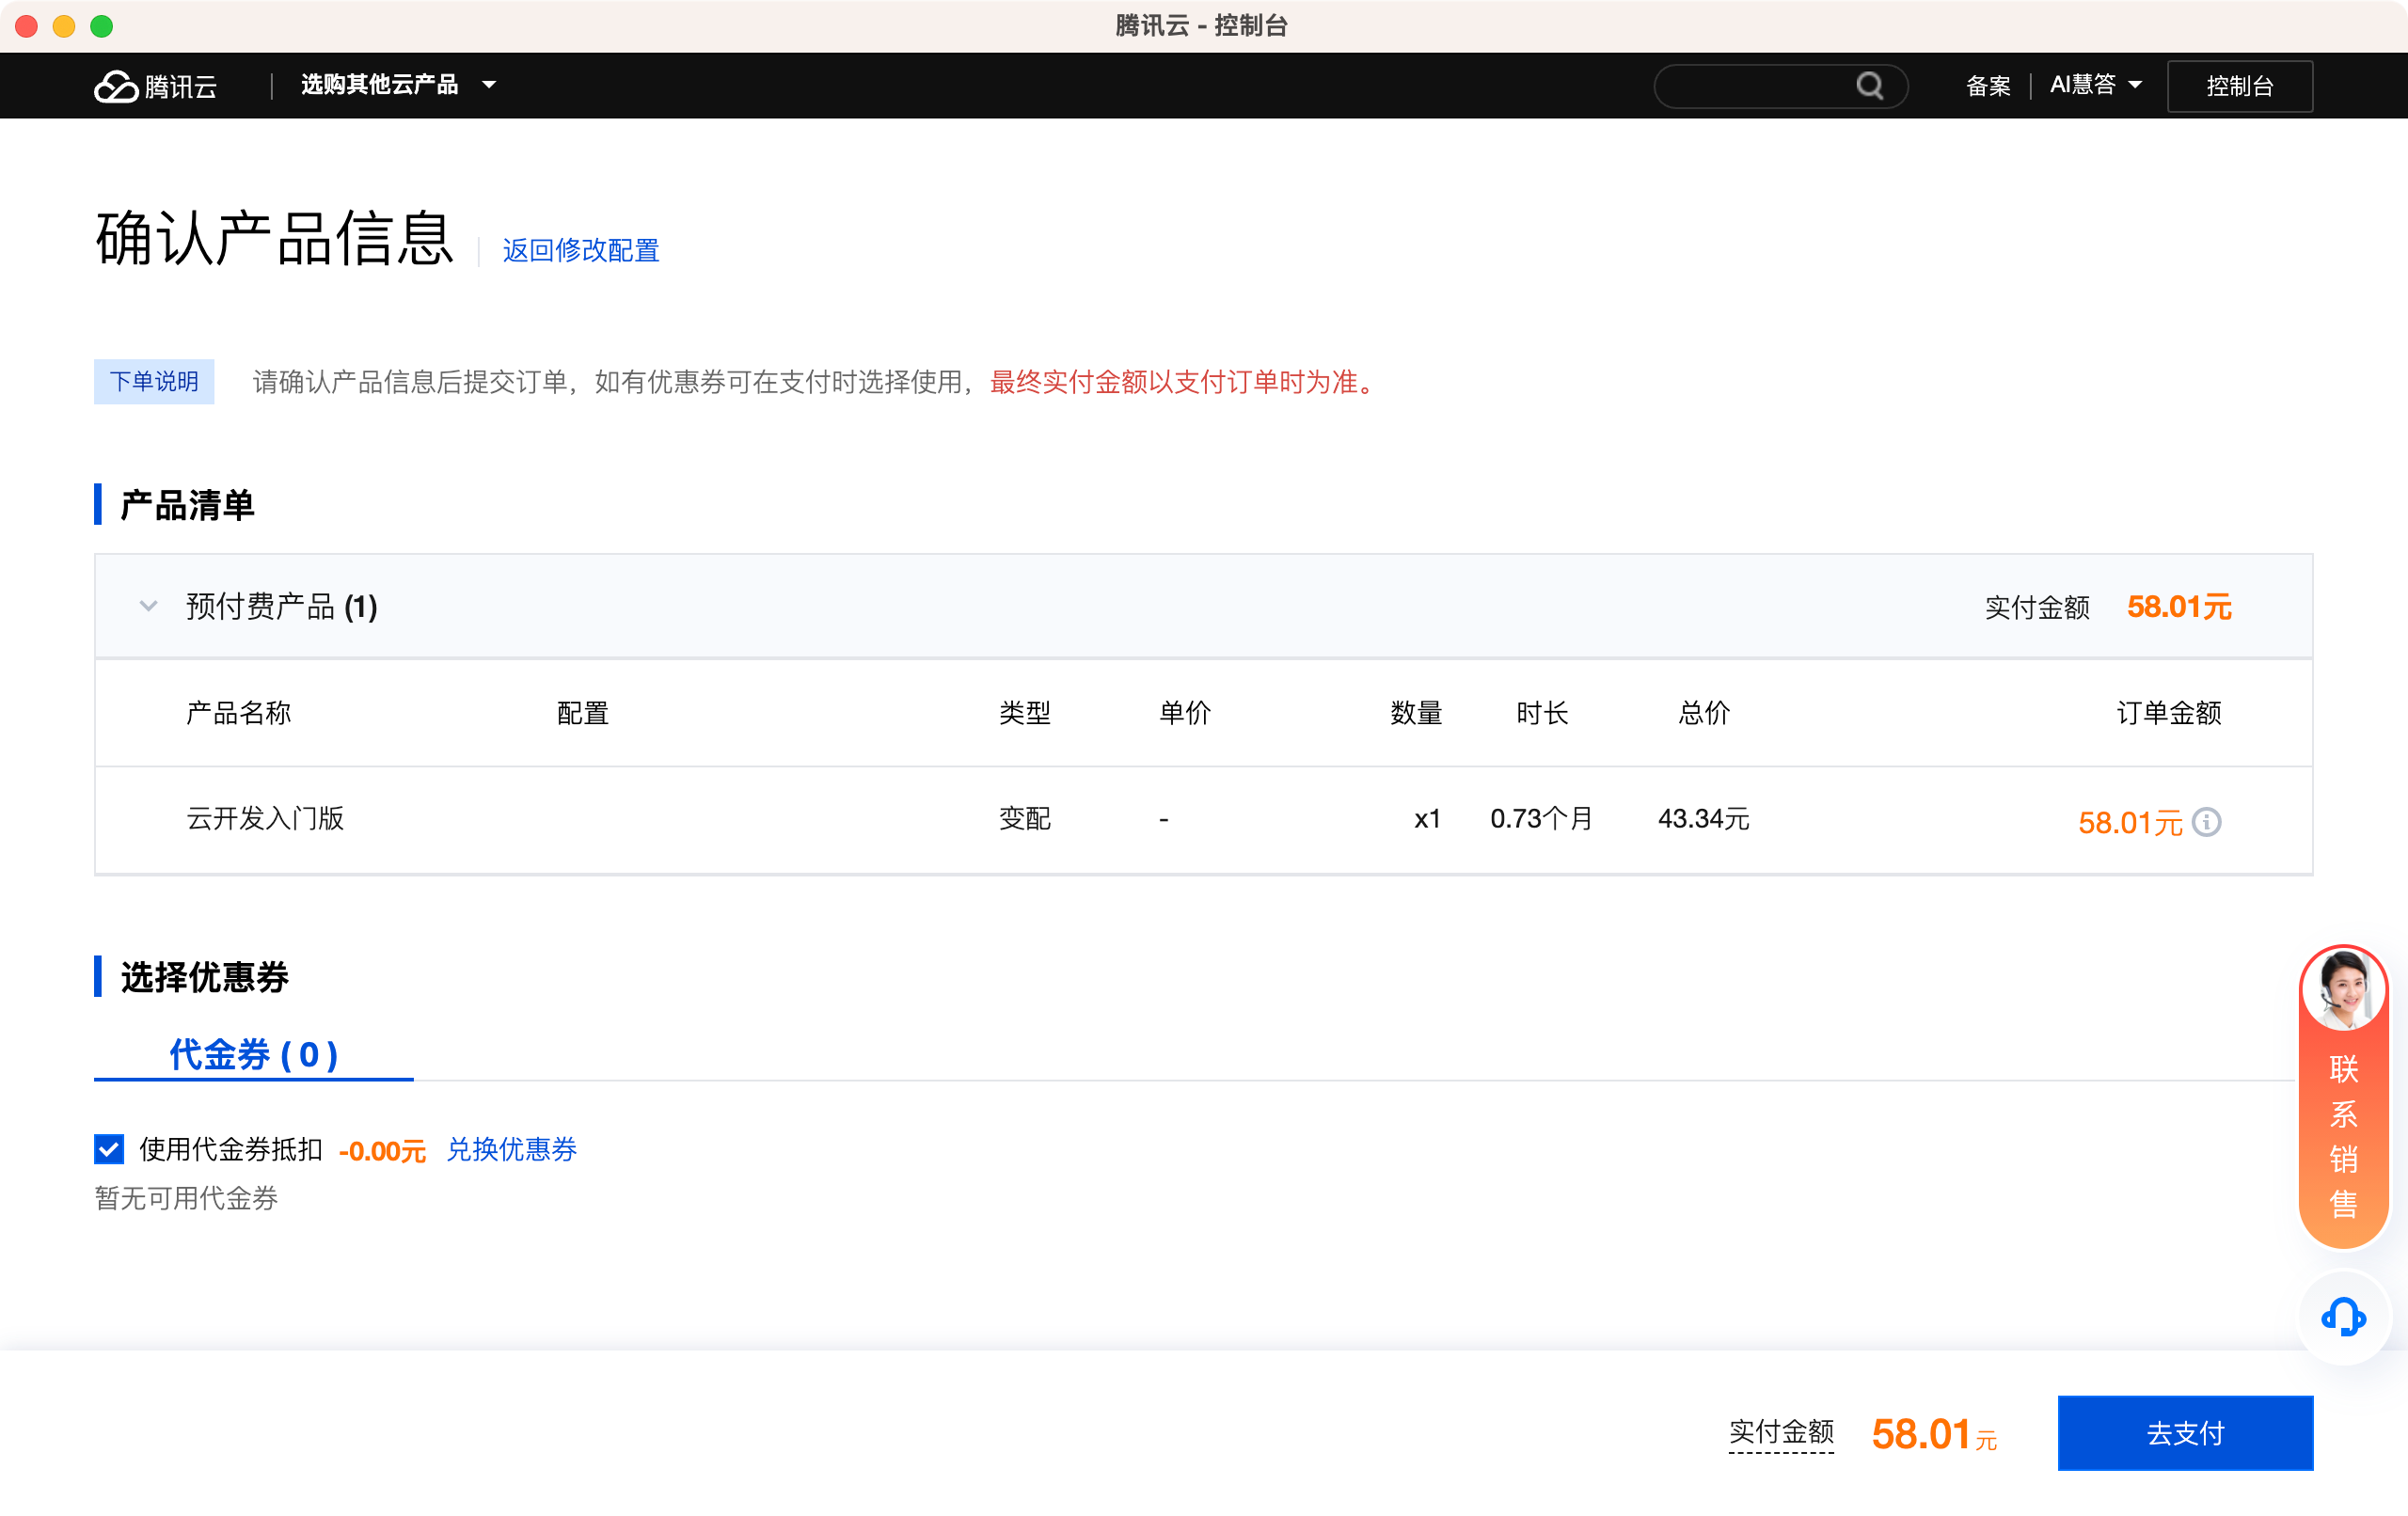Click the order amount info icon

click(x=2206, y=822)
